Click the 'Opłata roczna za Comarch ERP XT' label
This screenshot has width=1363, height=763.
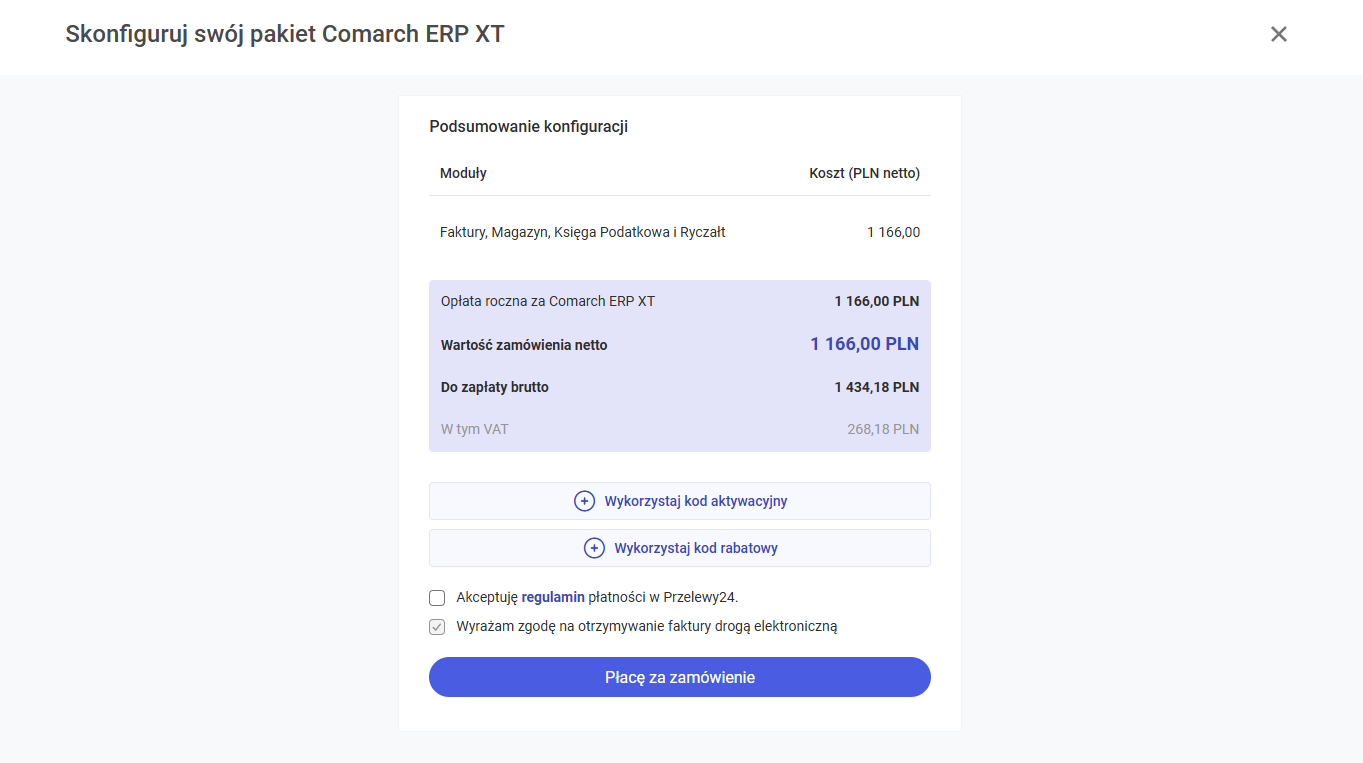[x=547, y=301]
